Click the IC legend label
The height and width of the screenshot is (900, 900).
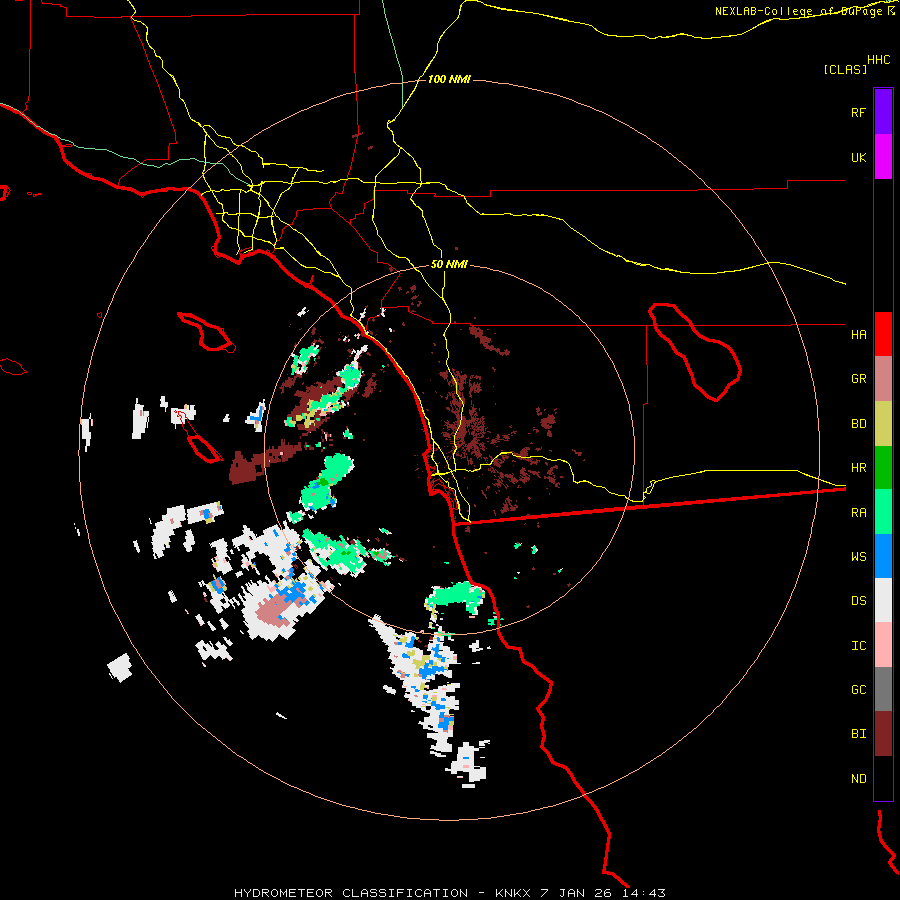858,645
